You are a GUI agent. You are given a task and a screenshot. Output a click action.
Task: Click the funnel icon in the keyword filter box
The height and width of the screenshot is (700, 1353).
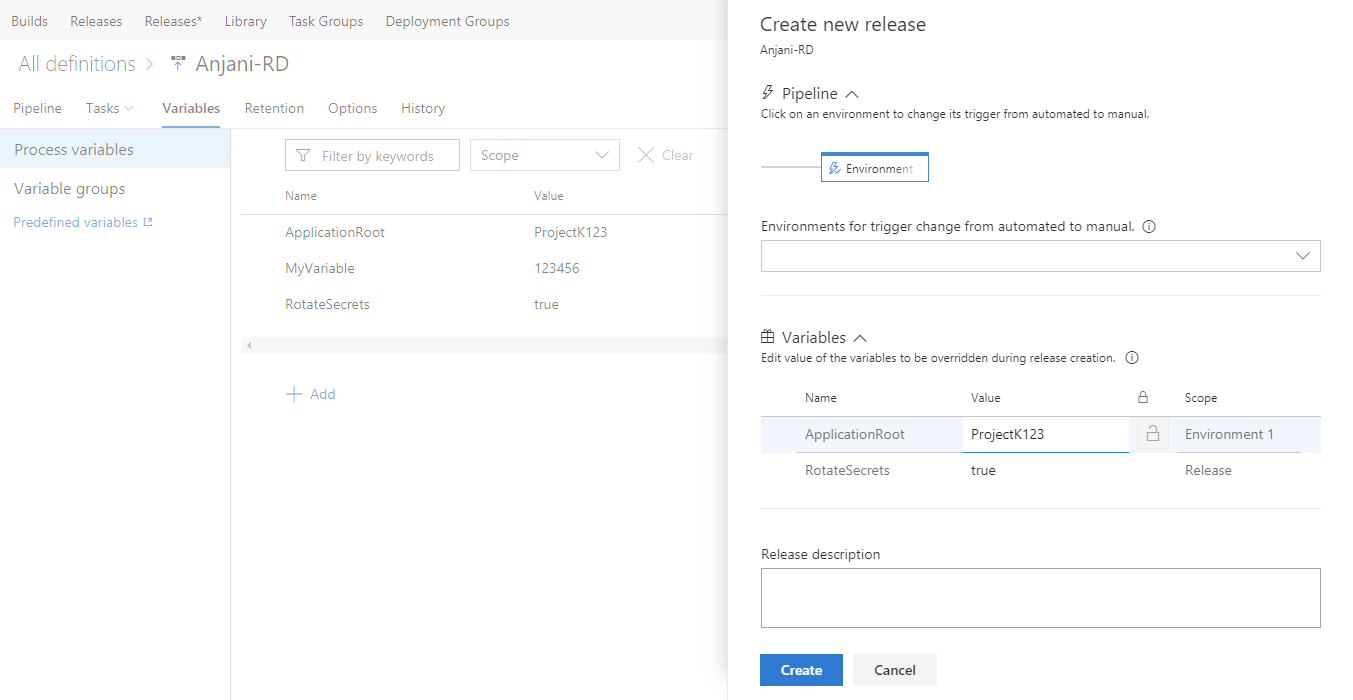tap(301, 155)
